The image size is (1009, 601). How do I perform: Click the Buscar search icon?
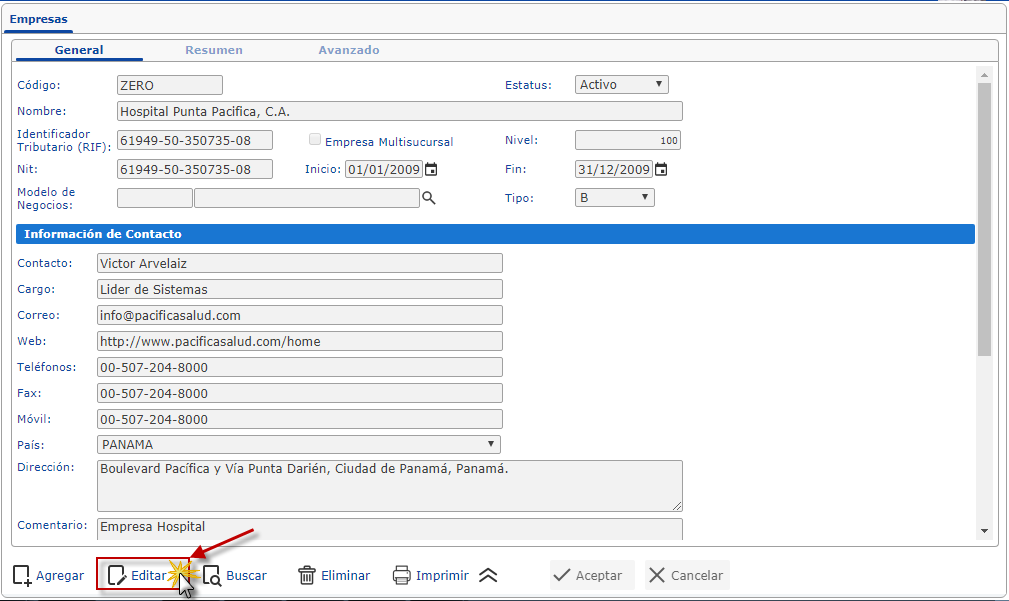coord(212,576)
